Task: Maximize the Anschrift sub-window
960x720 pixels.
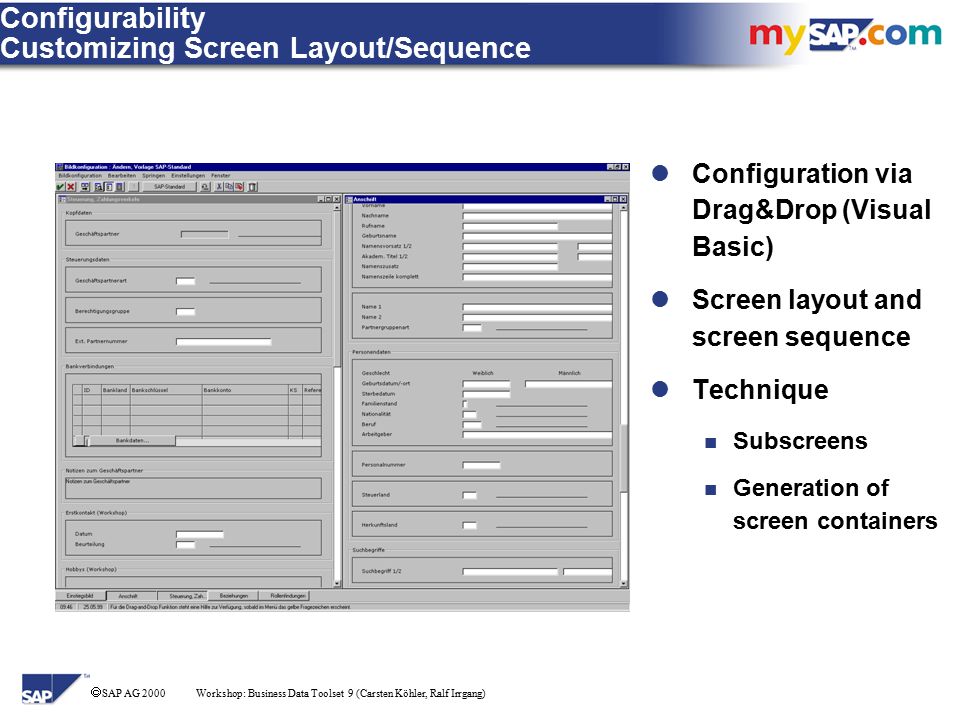Action: 615,199
